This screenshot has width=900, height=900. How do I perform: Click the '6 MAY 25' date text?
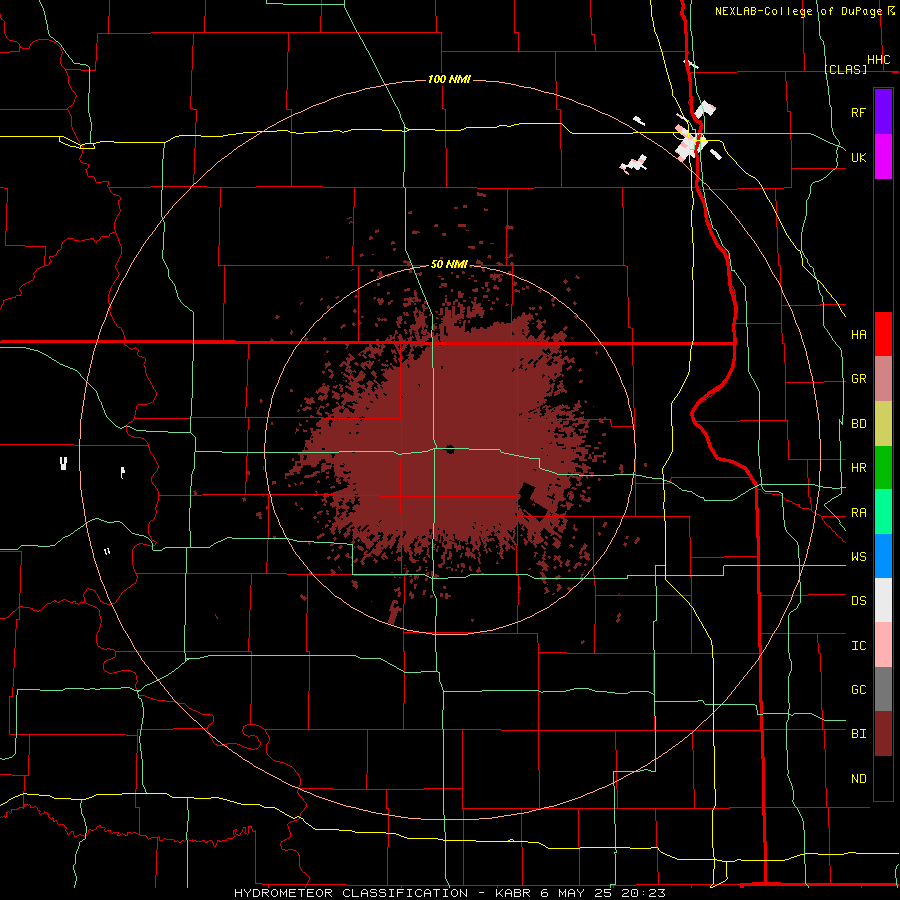tap(576, 893)
